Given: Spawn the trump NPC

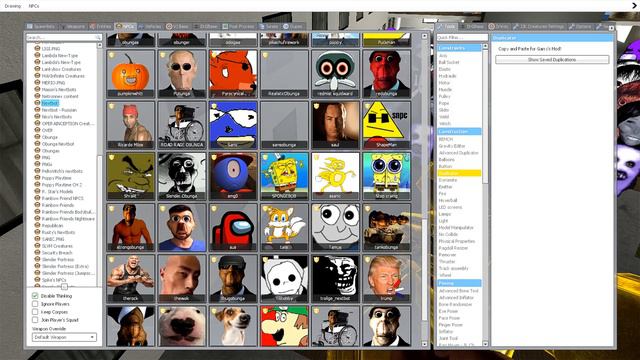Looking at the screenshot, I should pos(387,279).
